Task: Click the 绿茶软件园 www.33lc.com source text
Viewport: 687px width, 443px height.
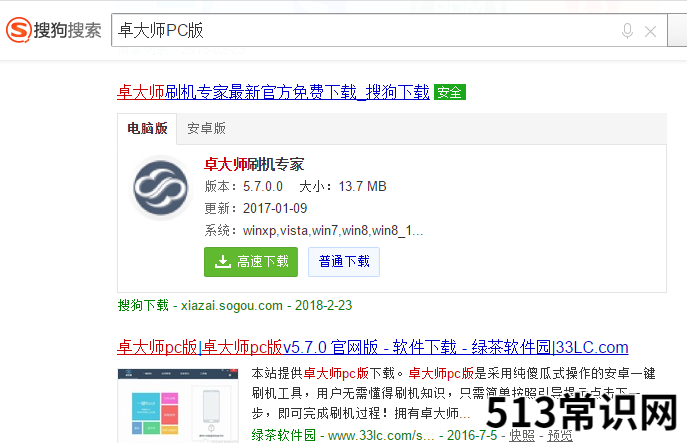Action: (x=343, y=435)
